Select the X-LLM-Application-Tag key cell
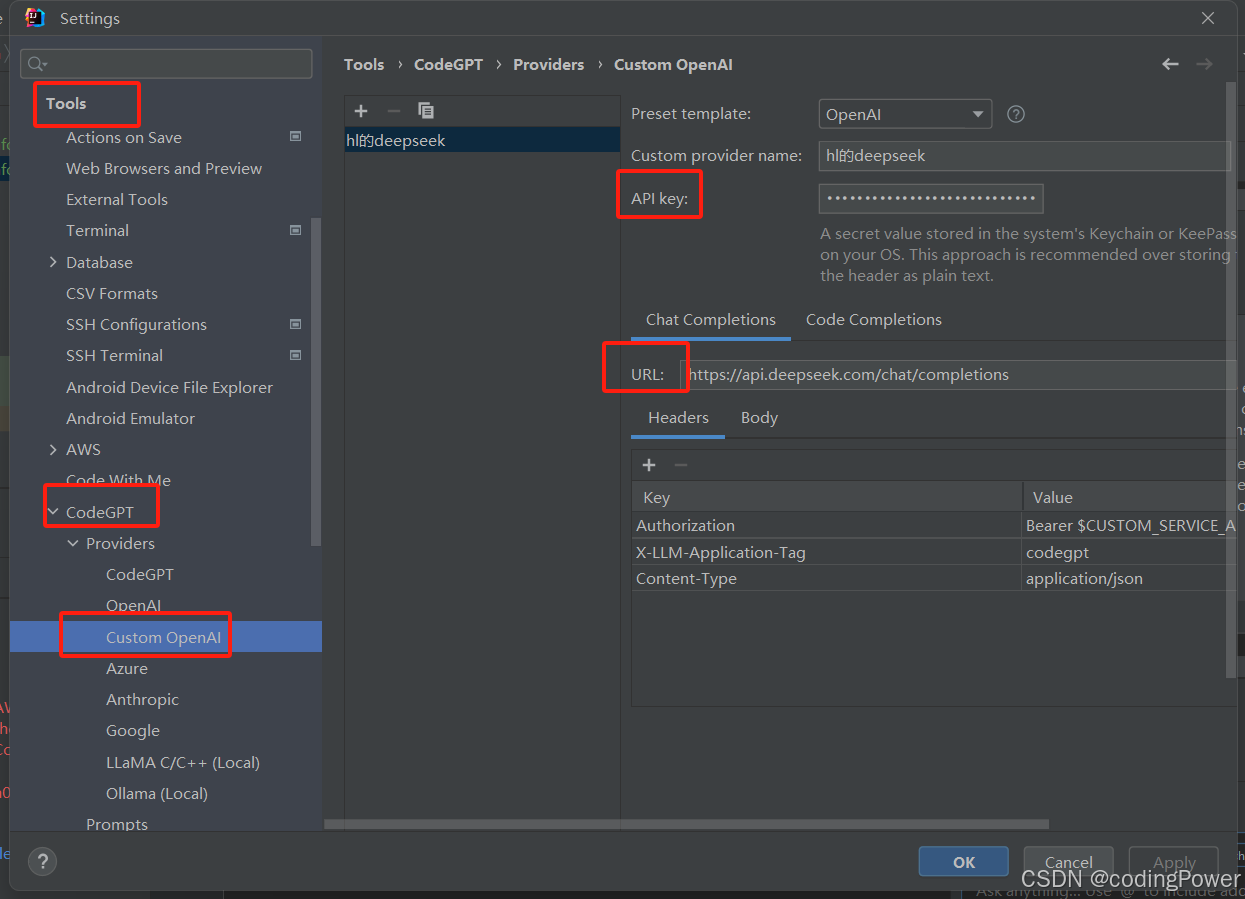The image size is (1245, 899). pyautogui.click(x=827, y=552)
